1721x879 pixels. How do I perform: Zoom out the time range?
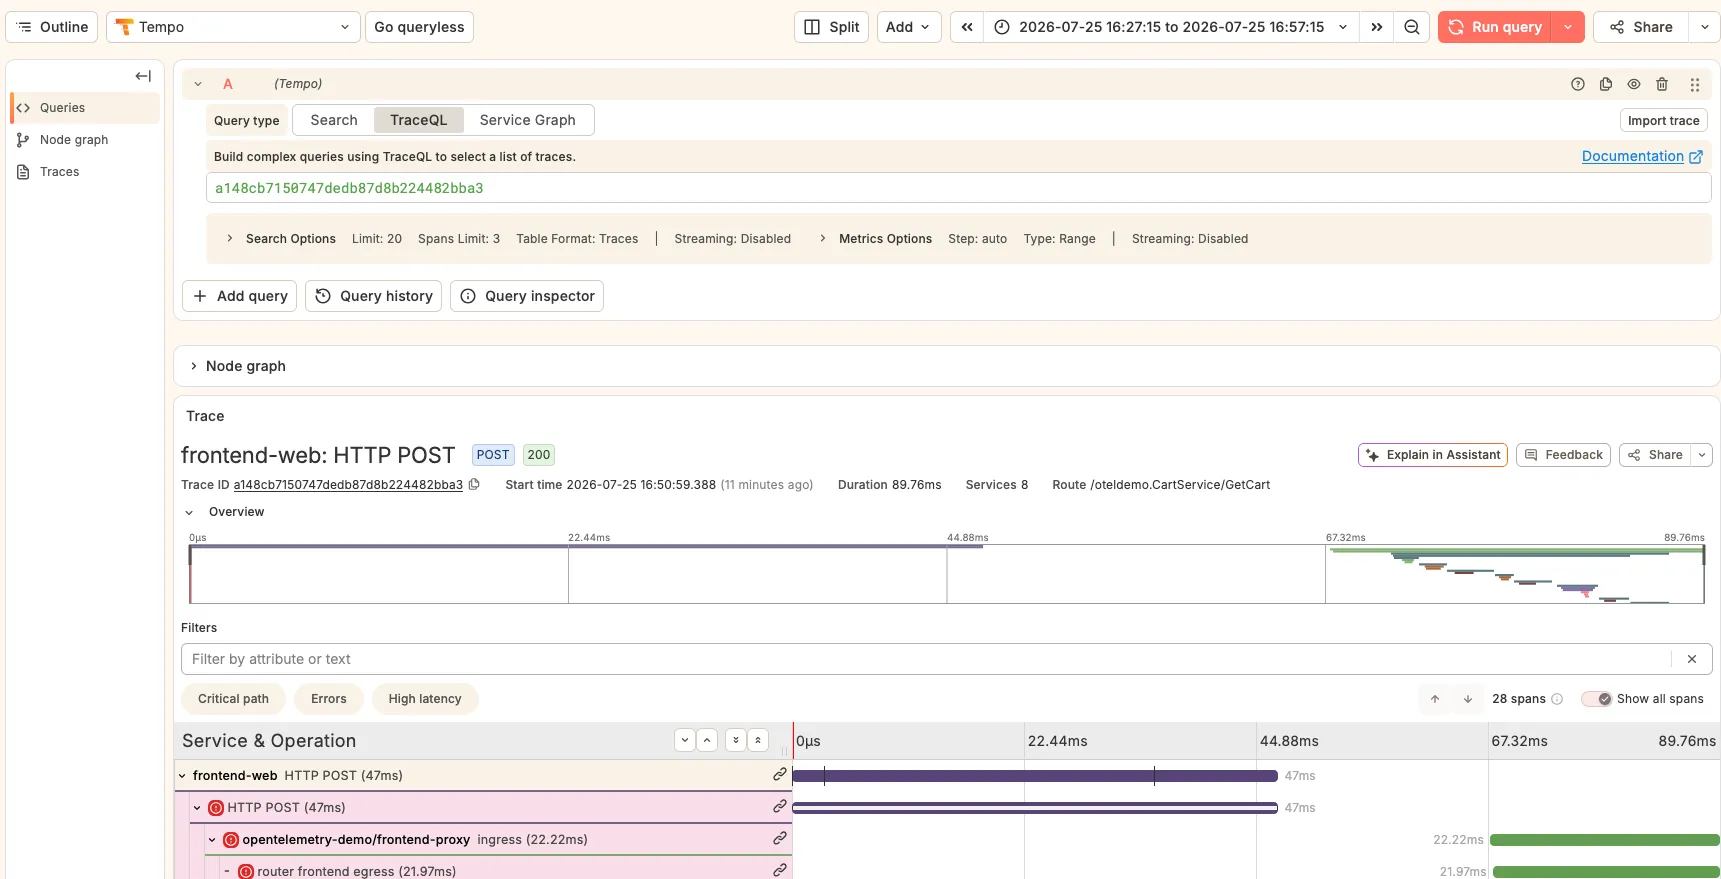[1411, 27]
